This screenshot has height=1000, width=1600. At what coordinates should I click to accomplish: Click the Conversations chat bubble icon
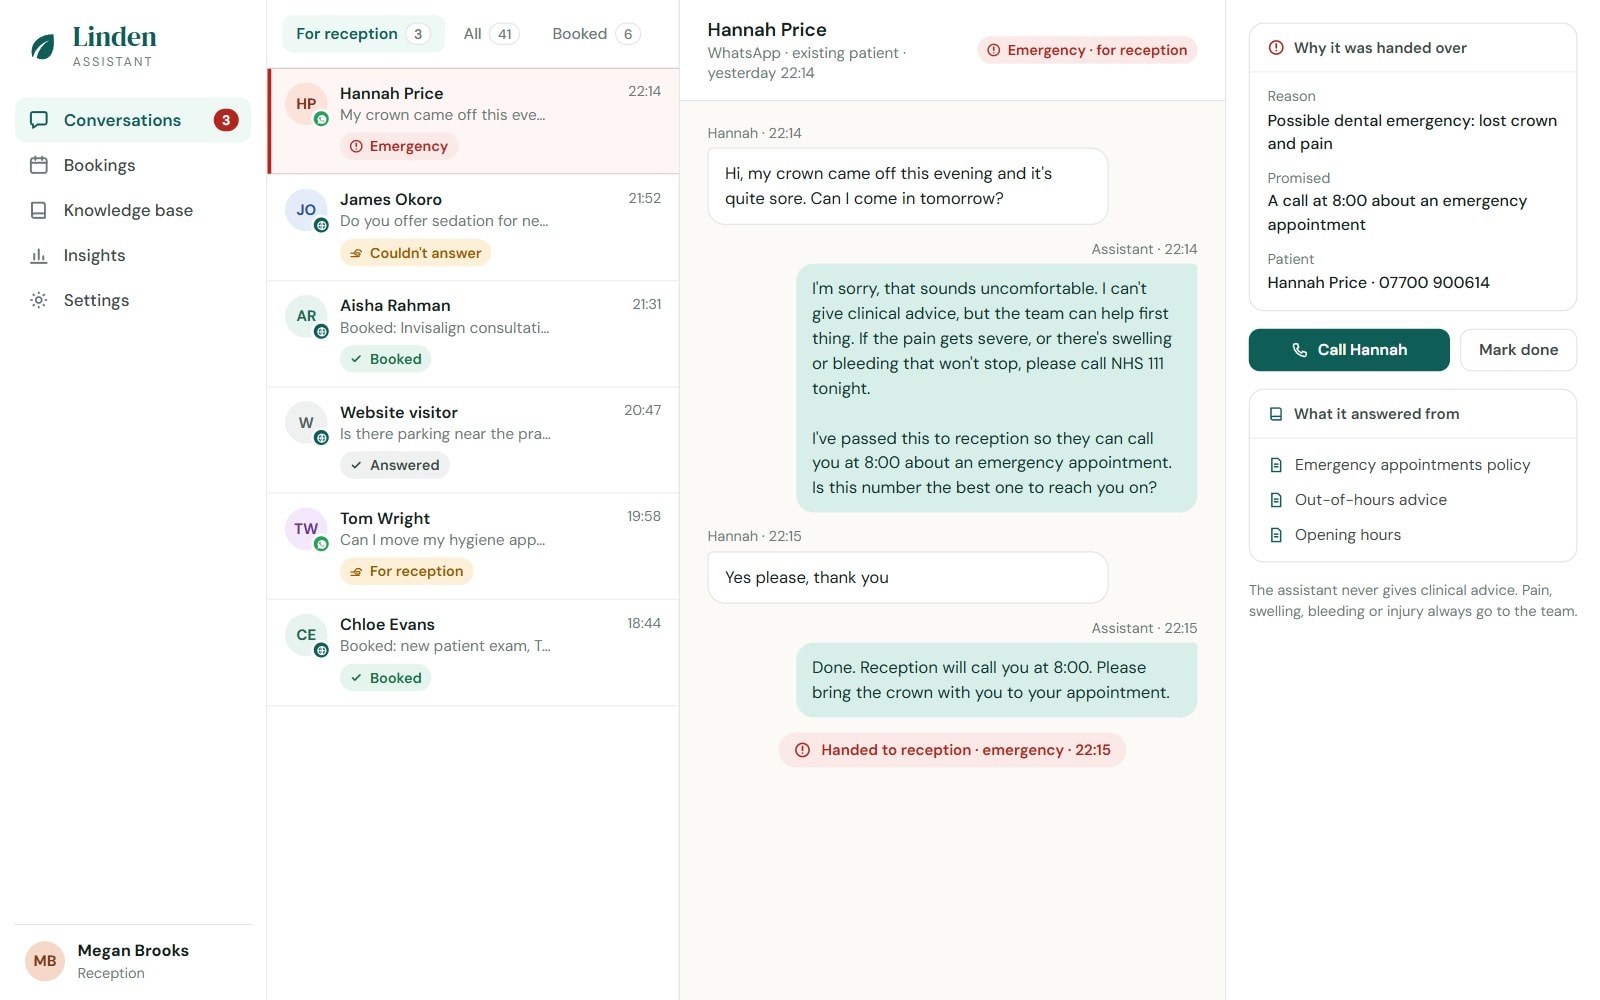pyautogui.click(x=39, y=120)
